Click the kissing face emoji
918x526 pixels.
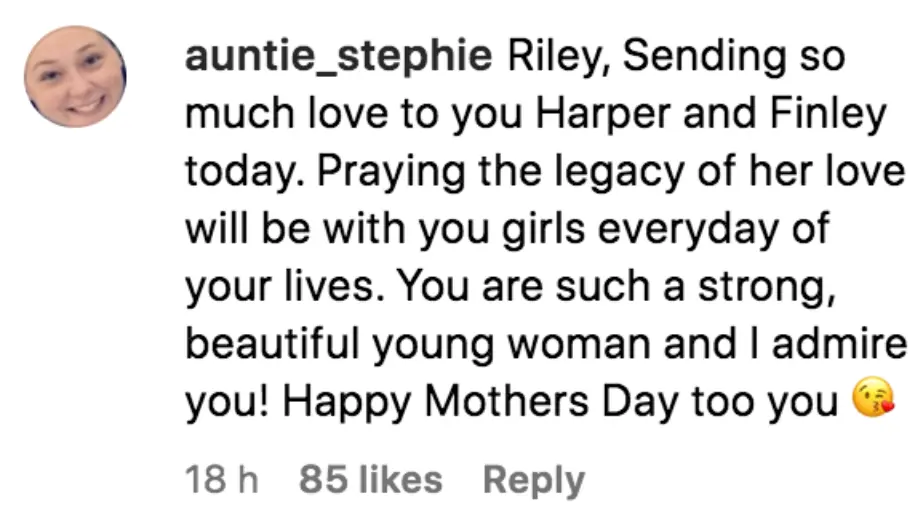click(871, 402)
